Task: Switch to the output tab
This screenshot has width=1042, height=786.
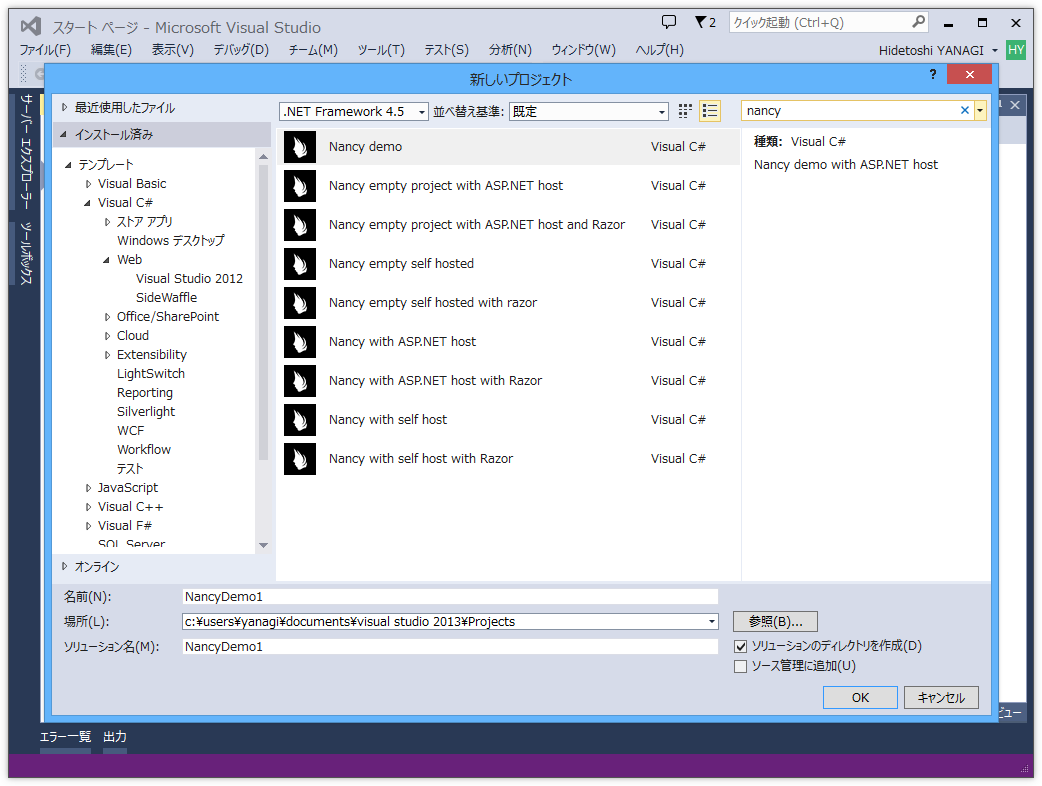Action: coord(115,736)
